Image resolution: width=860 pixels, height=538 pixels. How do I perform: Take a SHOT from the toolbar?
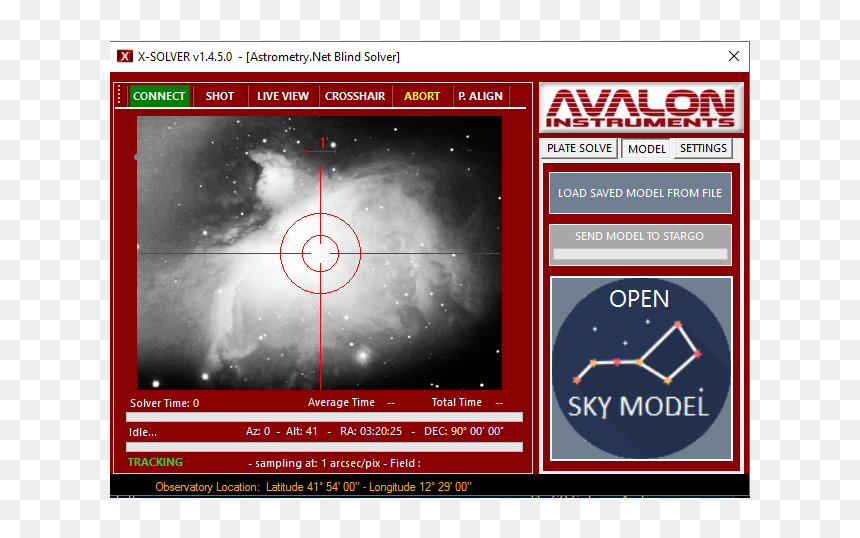coord(219,96)
